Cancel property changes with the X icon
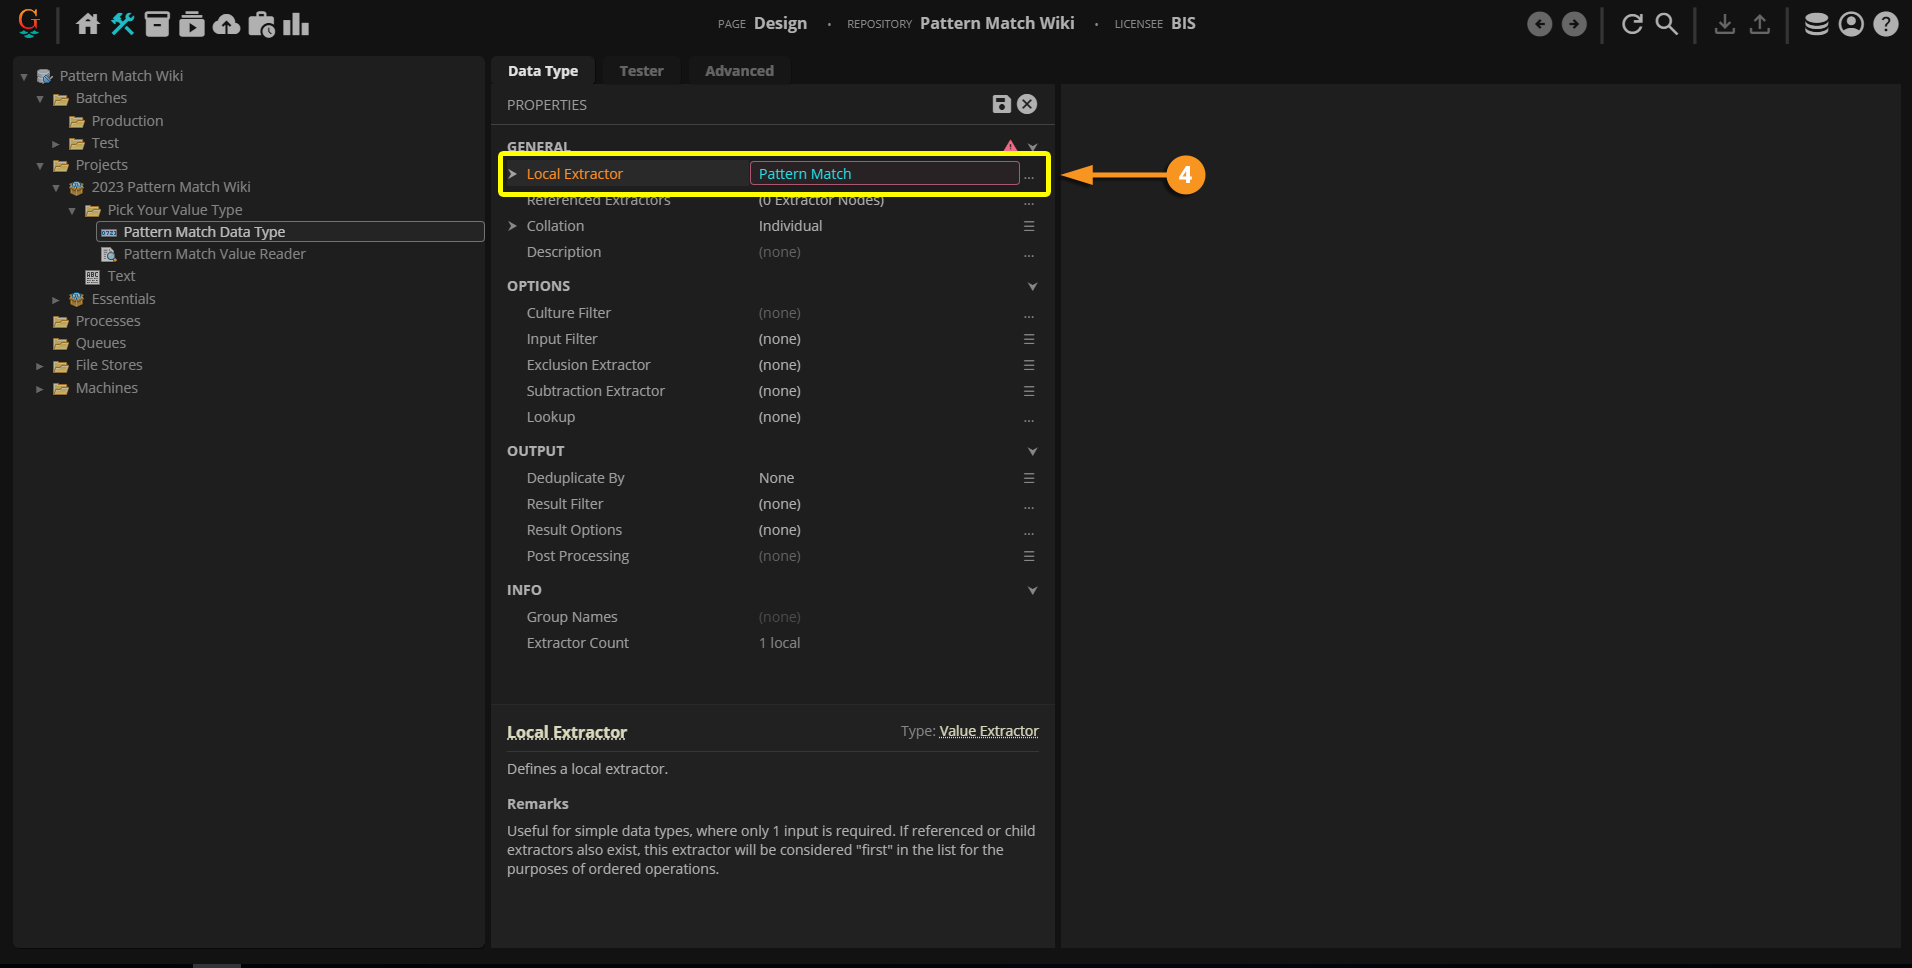This screenshot has height=968, width=1912. click(1027, 104)
